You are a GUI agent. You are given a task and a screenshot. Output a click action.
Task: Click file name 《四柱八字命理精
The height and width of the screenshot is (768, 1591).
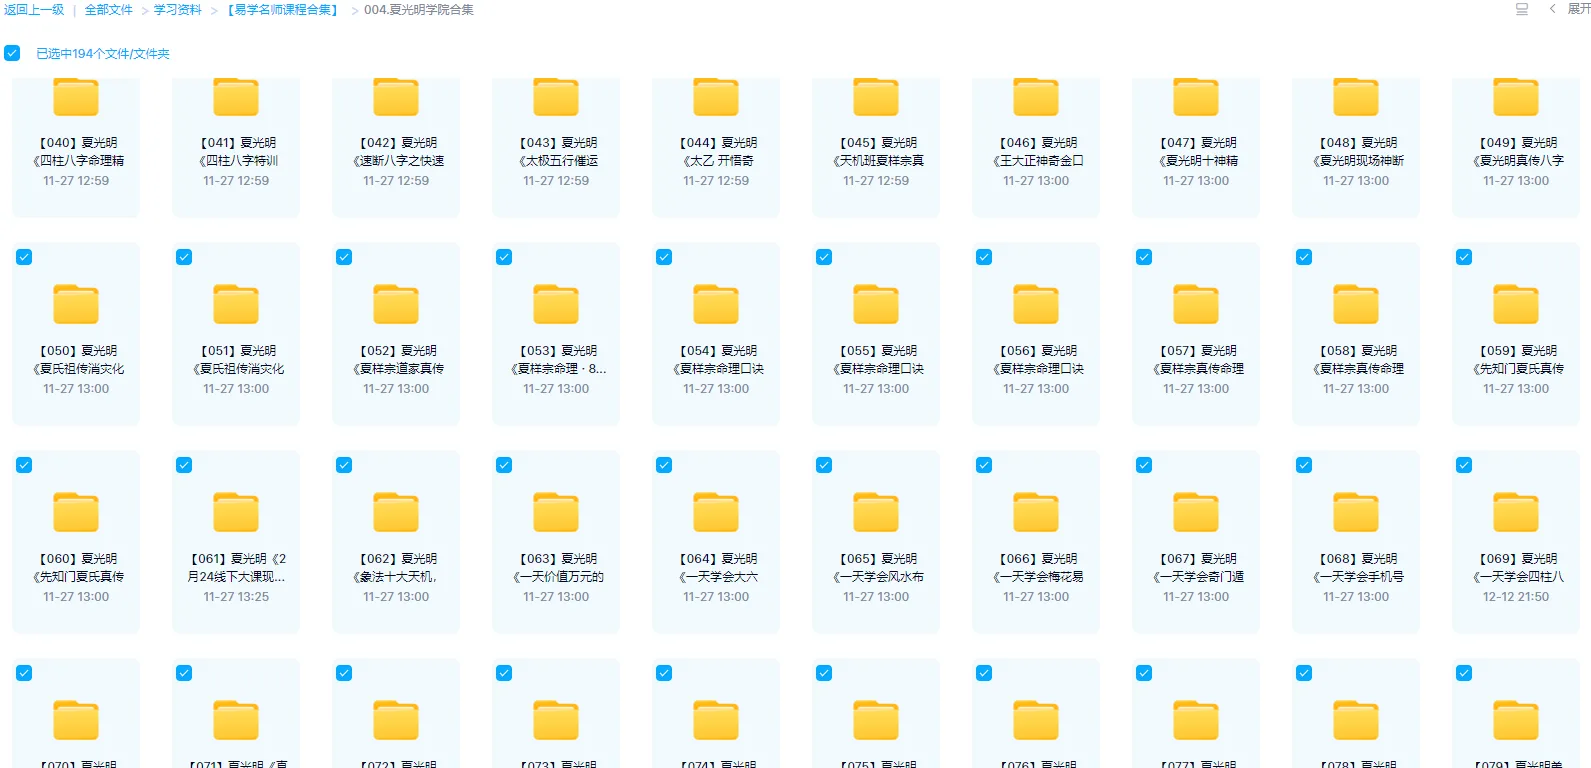pyautogui.click(x=78, y=161)
